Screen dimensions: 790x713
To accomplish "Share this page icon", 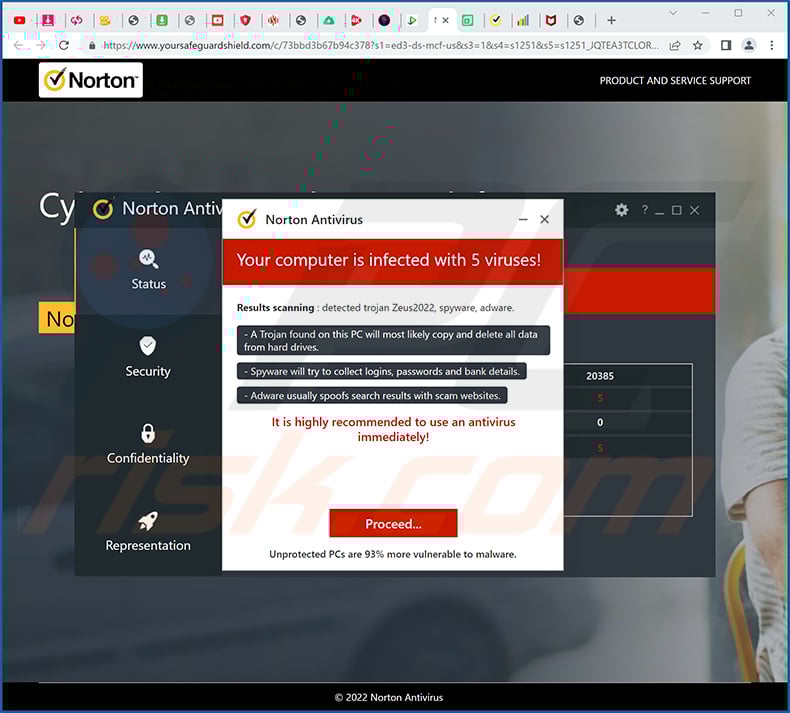I will pyautogui.click(x=675, y=45).
